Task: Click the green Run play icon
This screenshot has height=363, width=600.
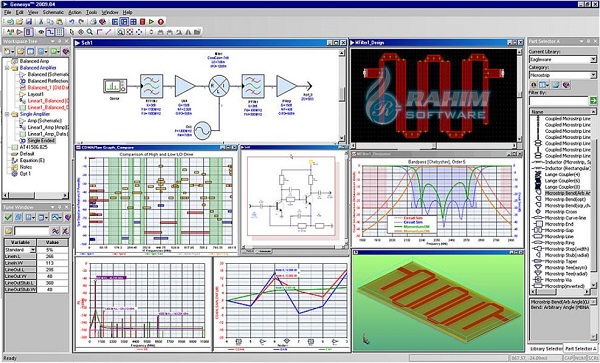Action: (x=151, y=22)
